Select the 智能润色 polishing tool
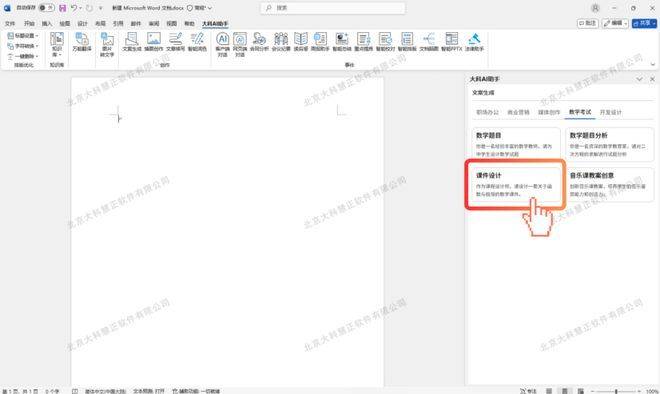This screenshot has height=394, width=660. click(x=197, y=42)
